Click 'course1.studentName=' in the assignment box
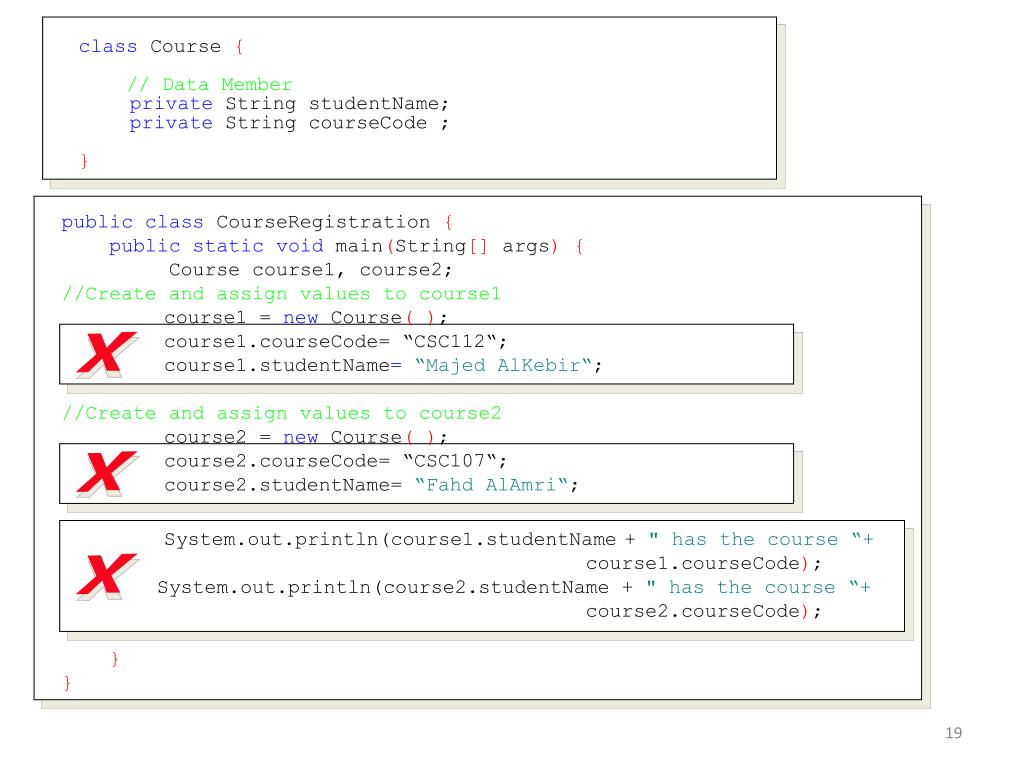Screen dimensions: 1024x768 [283, 365]
